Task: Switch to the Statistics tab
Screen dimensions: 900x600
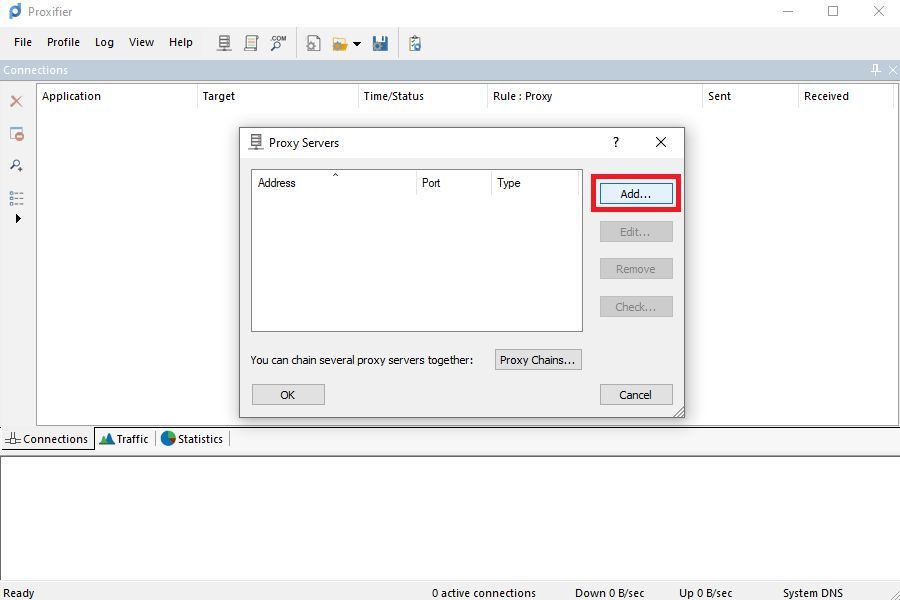Action: click(x=192, y=439)
